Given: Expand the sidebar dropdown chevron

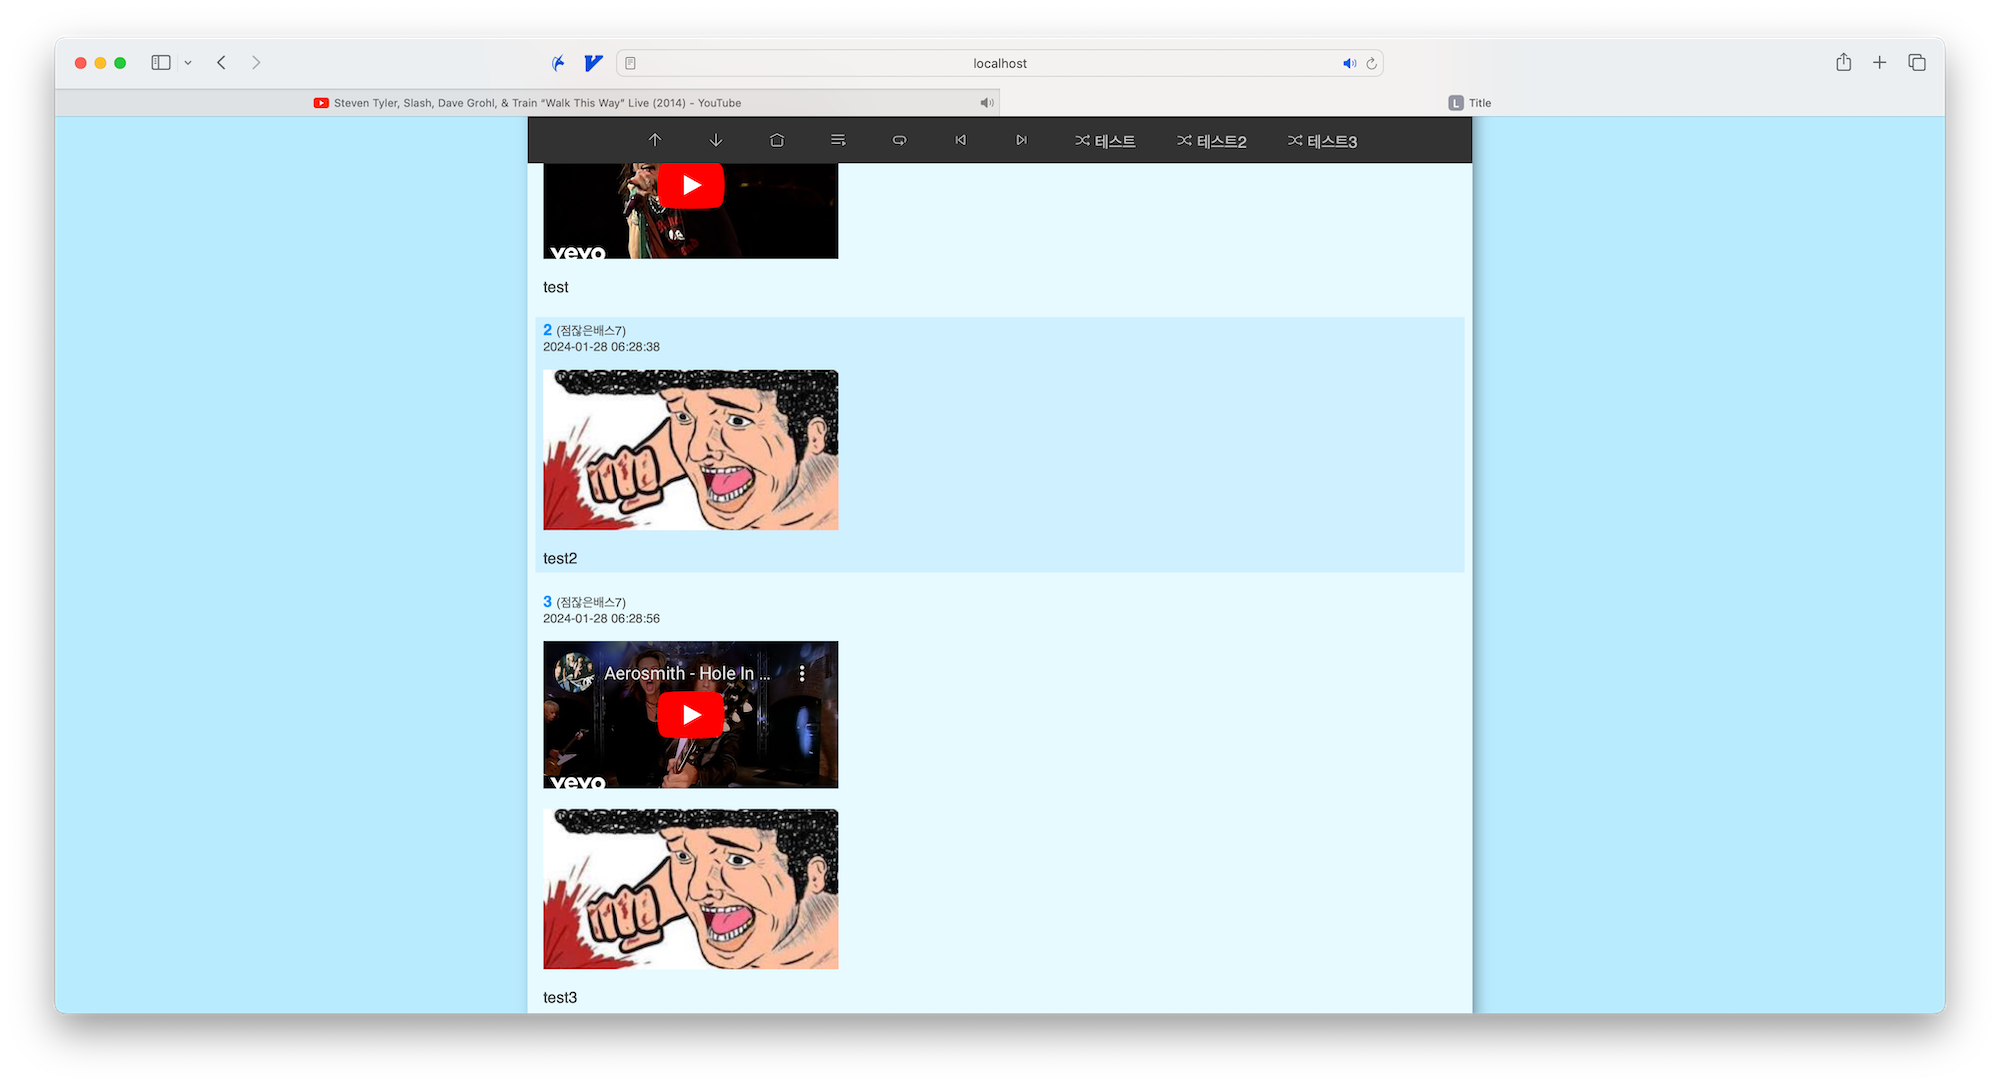Looking at the screenshot, I should point(188,63).
